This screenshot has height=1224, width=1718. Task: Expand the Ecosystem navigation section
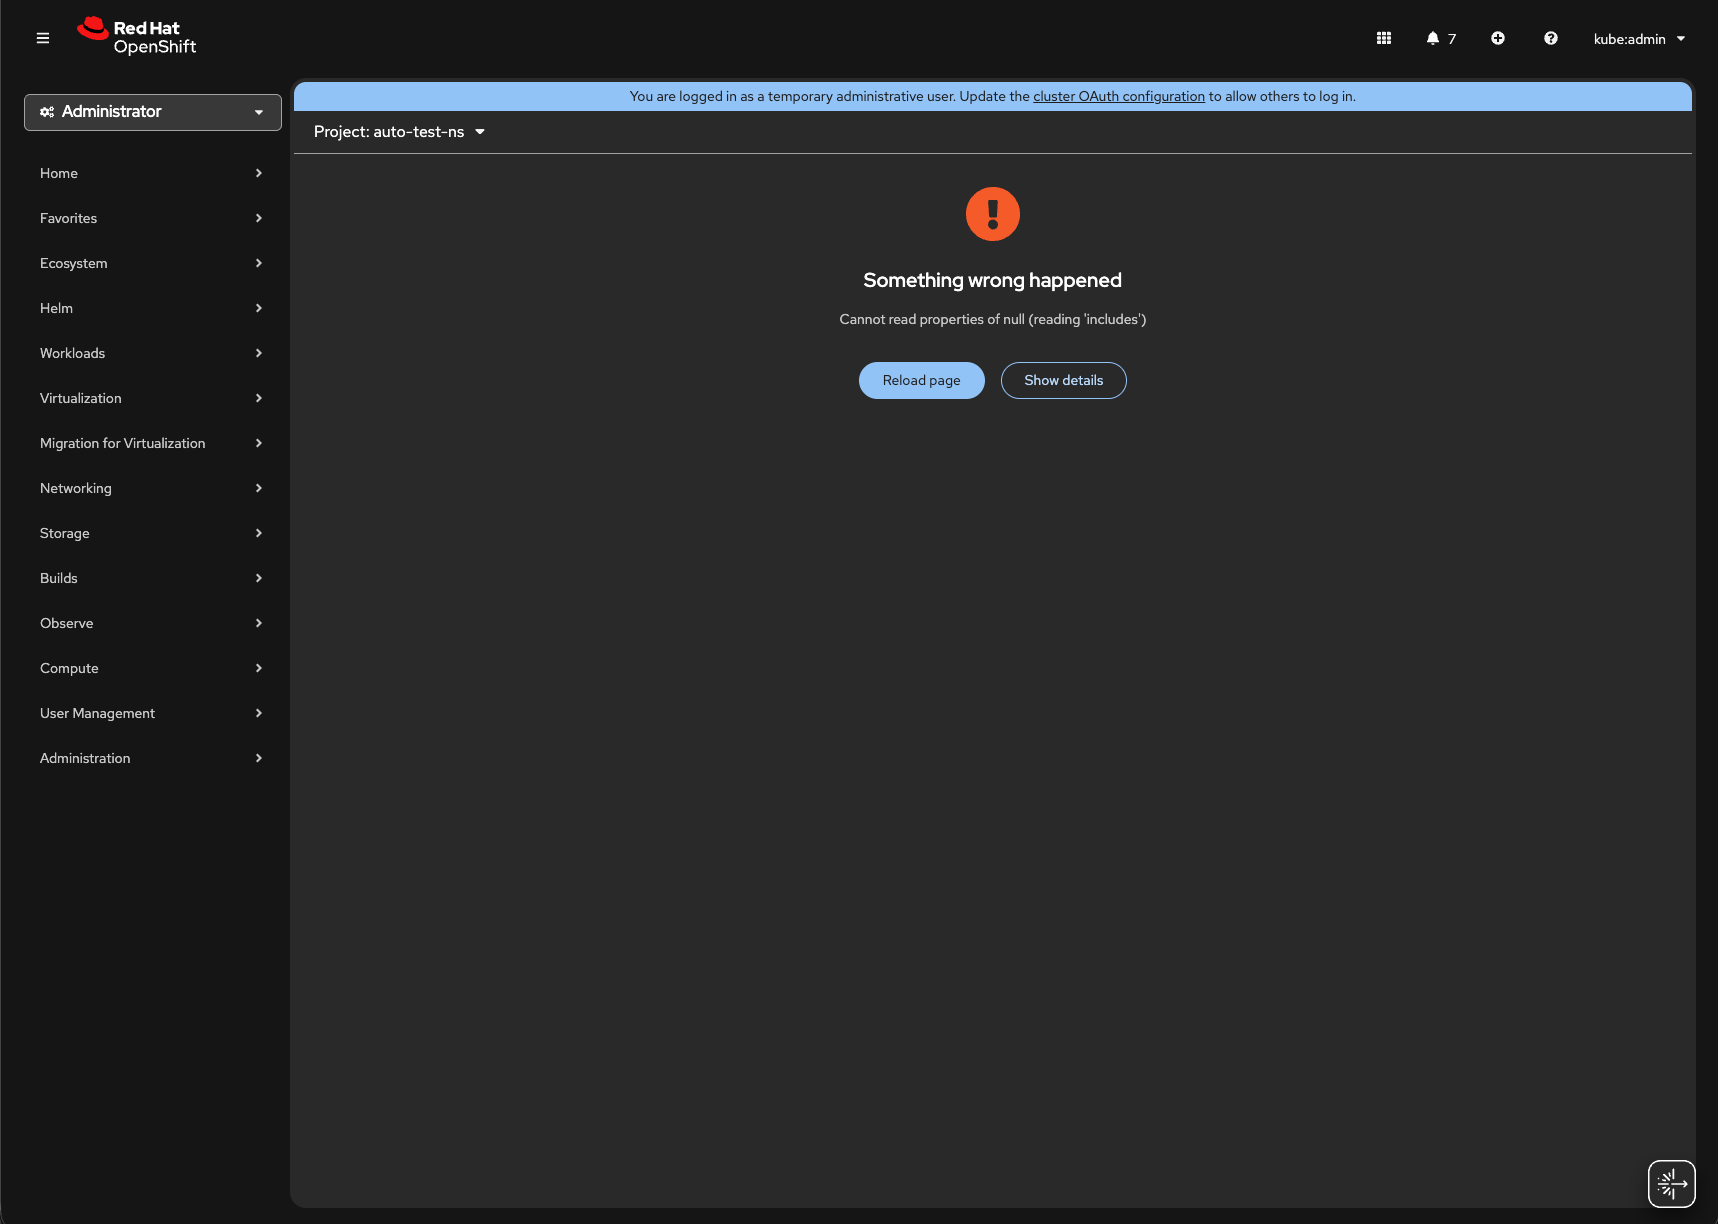click(151, 263)
